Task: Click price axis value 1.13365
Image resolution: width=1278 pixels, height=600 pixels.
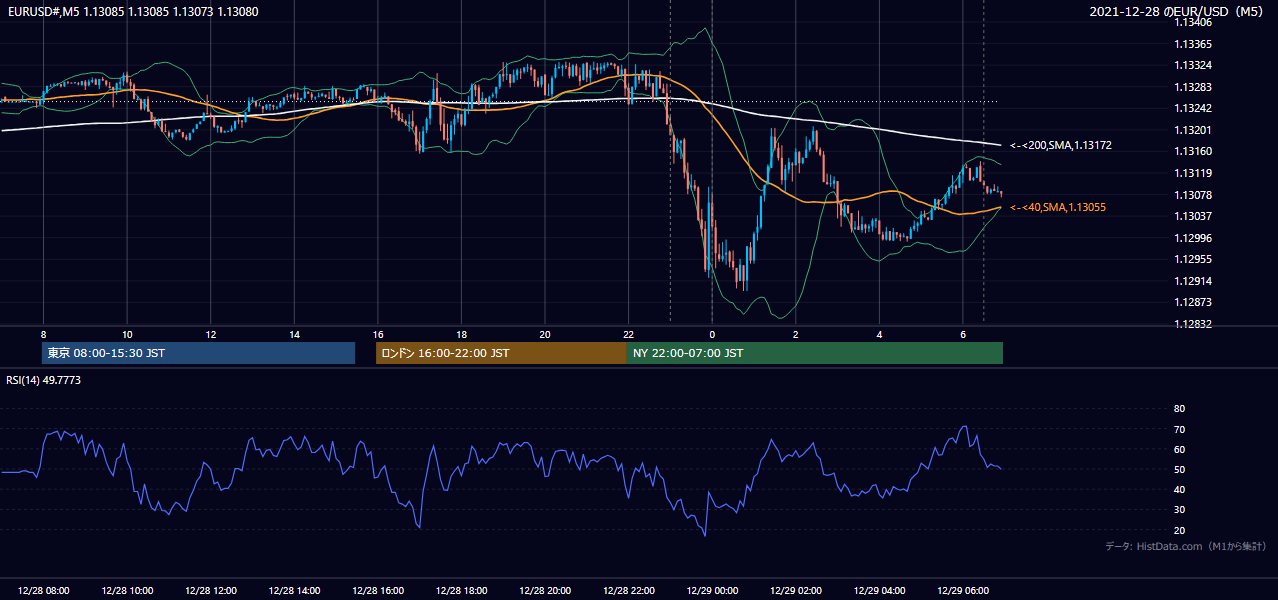Action: 1193,45
